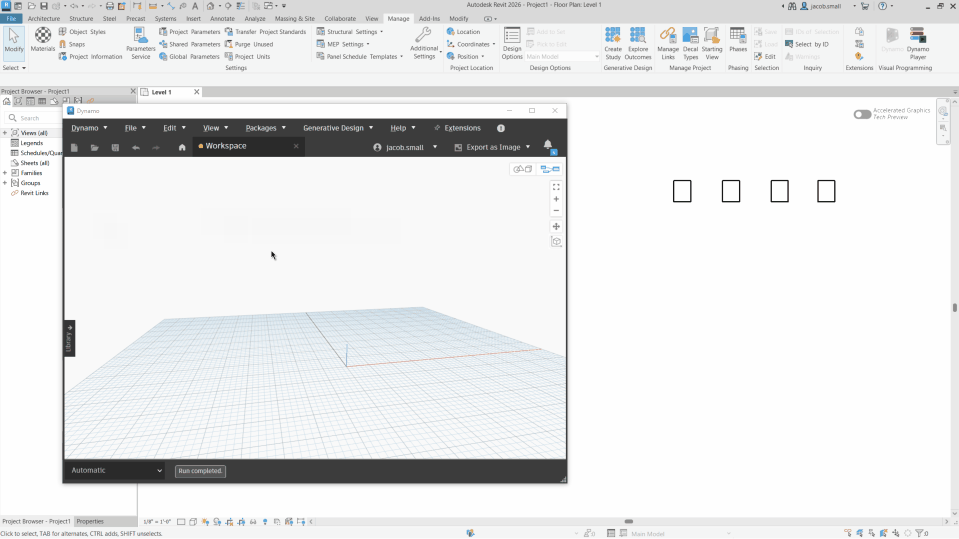Click Create Study in Generative Design
Viewport: 959px width, 539px height.
[613, 43]
